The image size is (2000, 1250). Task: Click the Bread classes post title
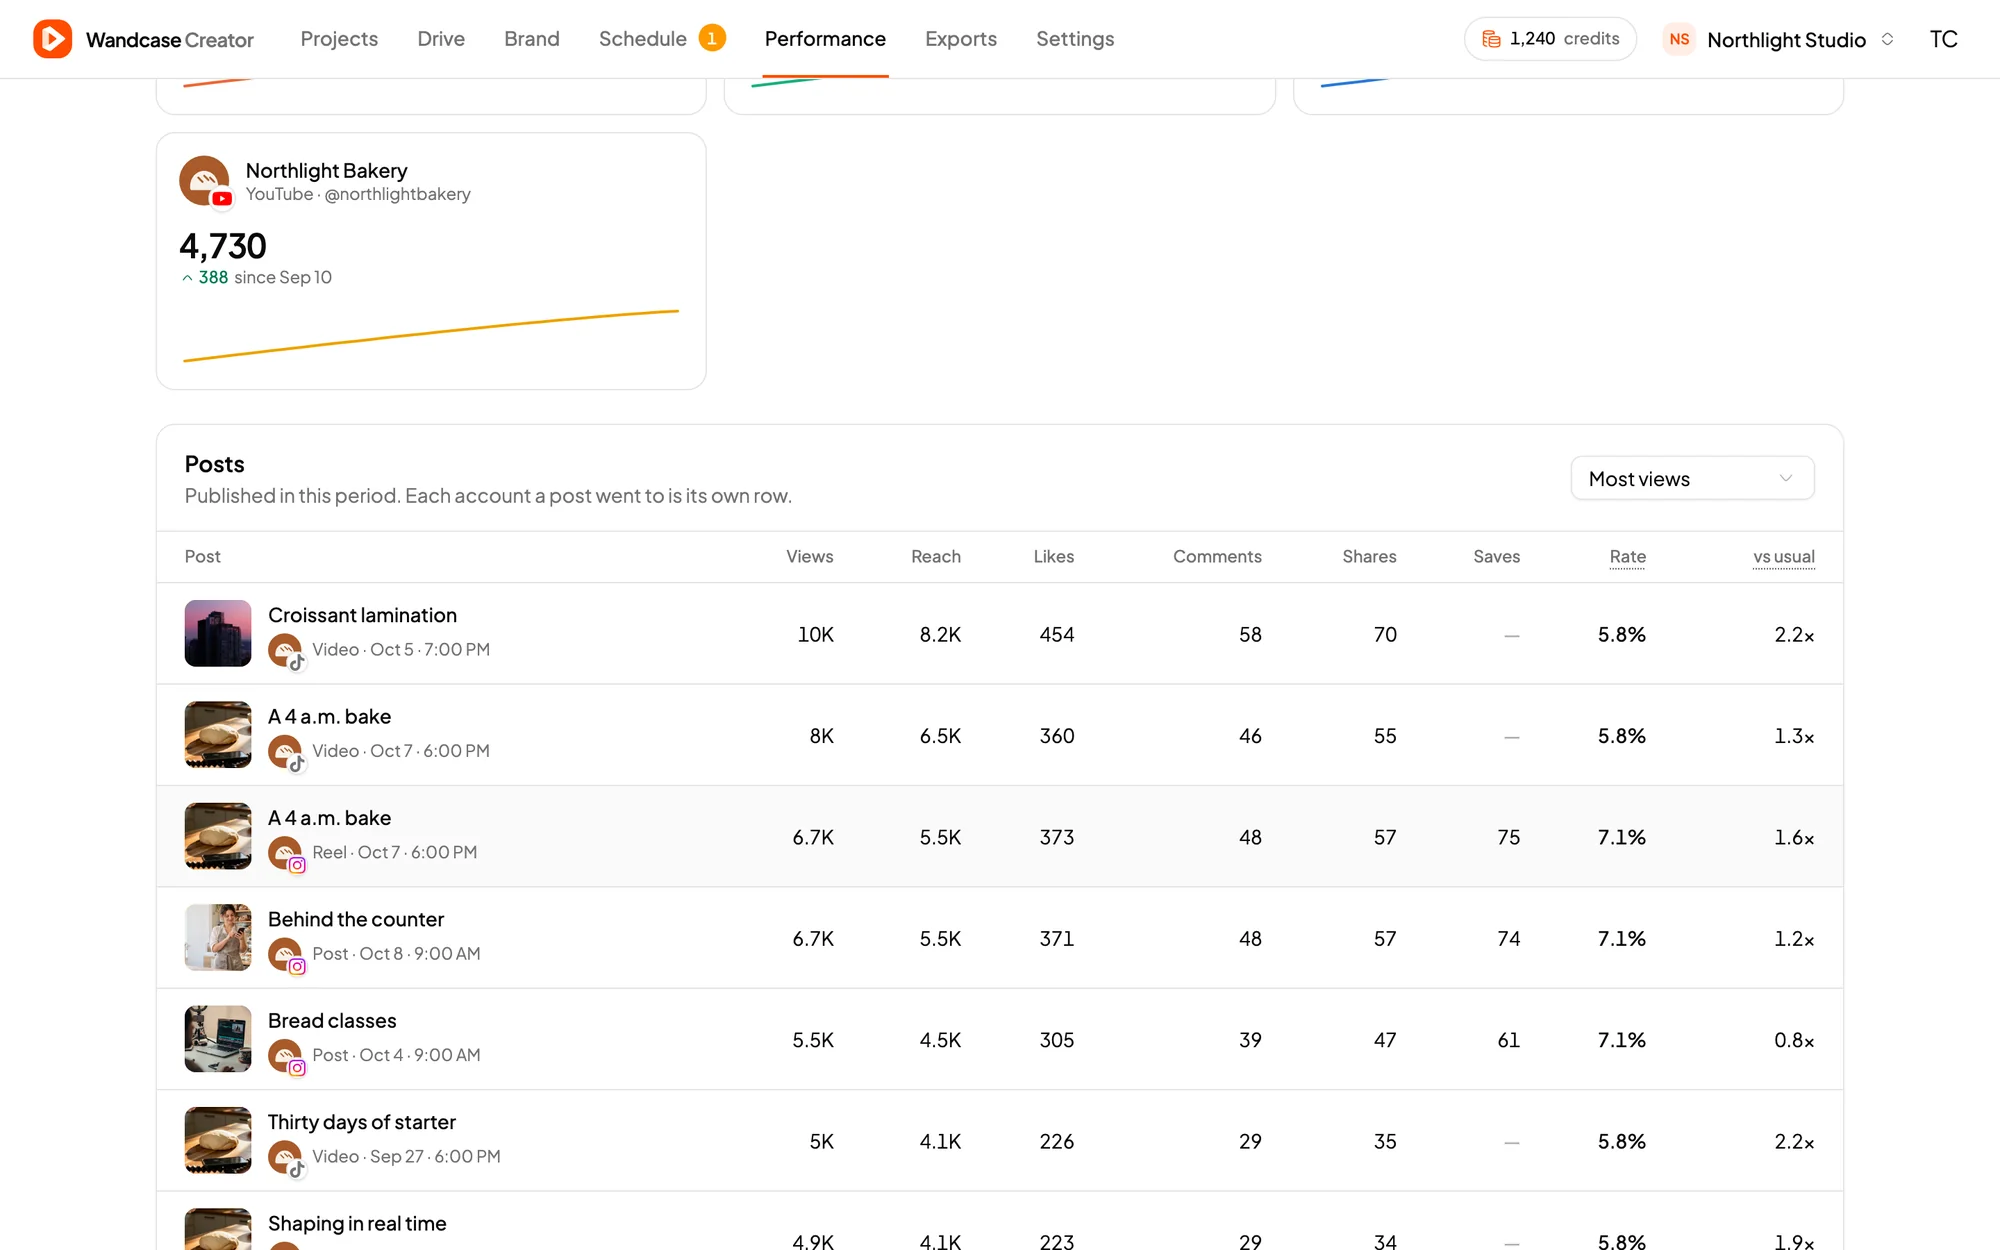[332, 1021]
